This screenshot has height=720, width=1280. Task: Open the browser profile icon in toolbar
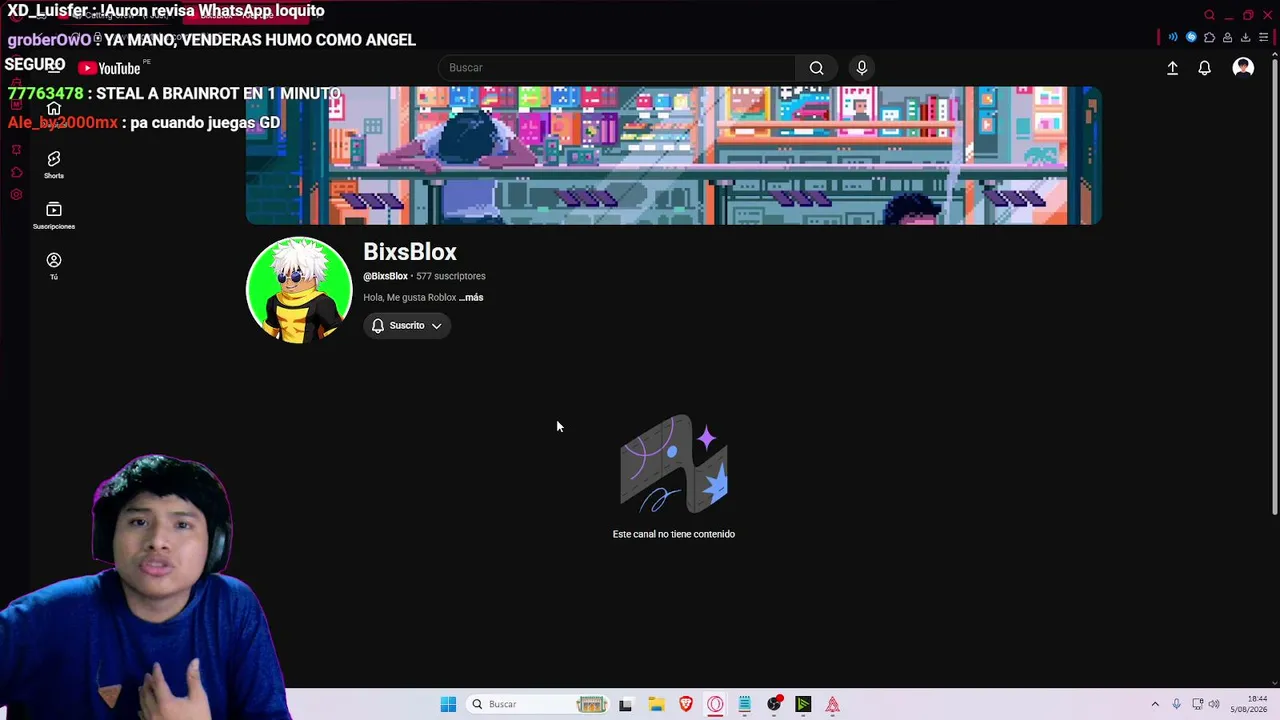tap(1227, 38)
